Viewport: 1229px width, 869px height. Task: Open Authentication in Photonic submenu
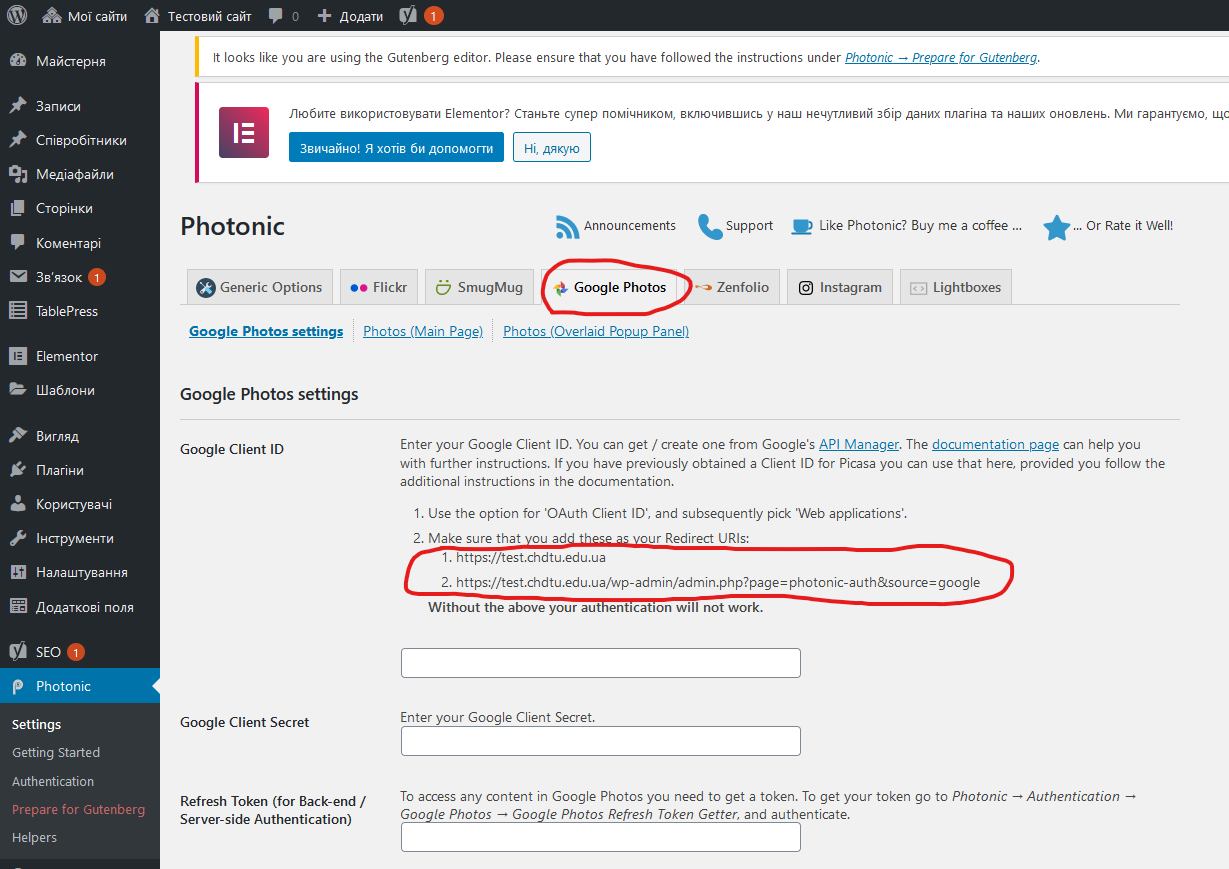[x=53, y=781]
